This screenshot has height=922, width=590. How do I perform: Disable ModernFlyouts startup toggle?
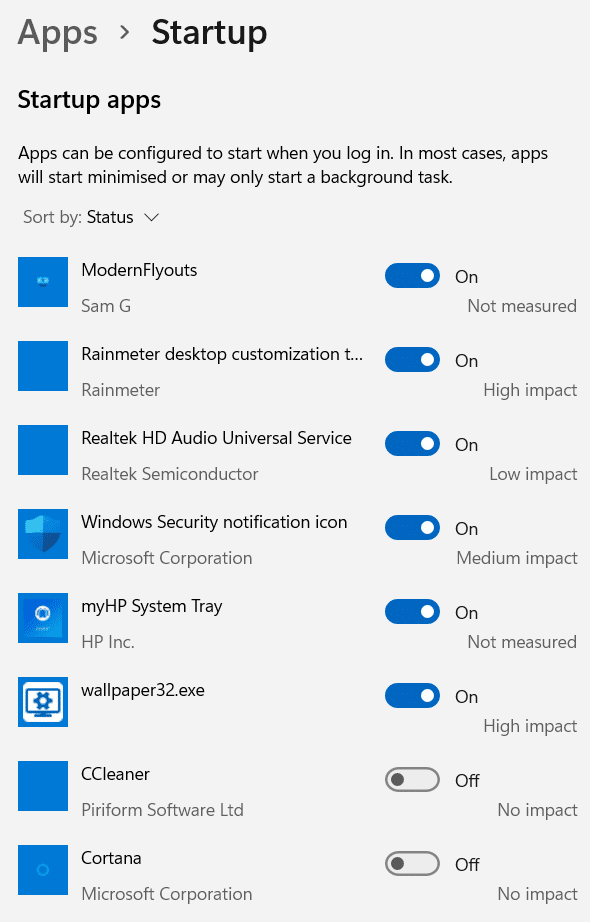pyautogui.click(x=412, y=276)
